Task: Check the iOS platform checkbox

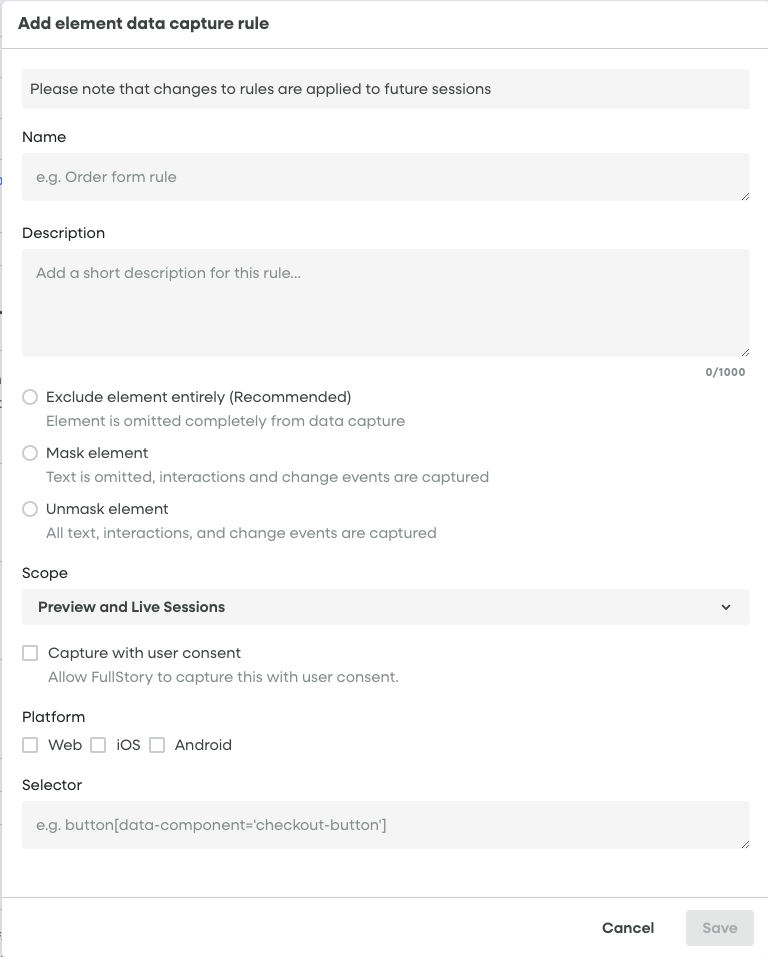Action: [x=98, y=745]
